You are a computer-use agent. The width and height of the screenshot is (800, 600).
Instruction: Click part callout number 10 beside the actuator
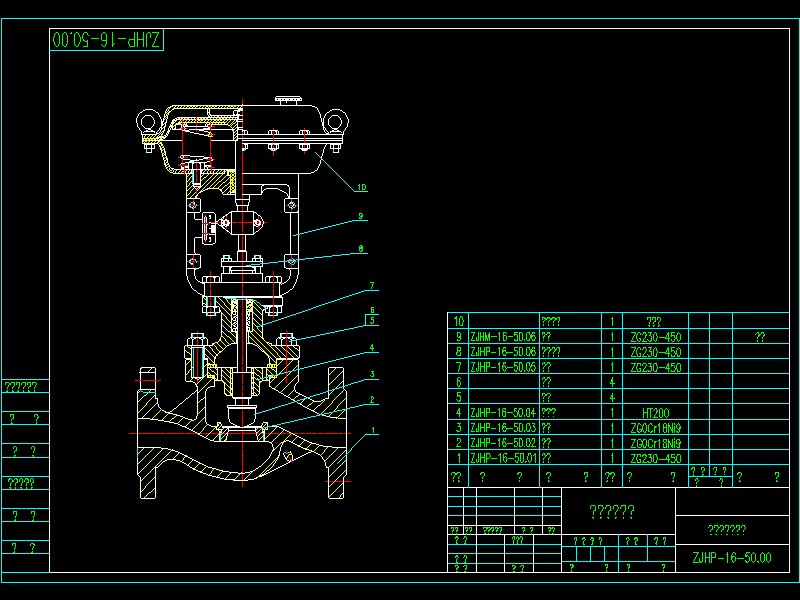(x=361, y=187)
